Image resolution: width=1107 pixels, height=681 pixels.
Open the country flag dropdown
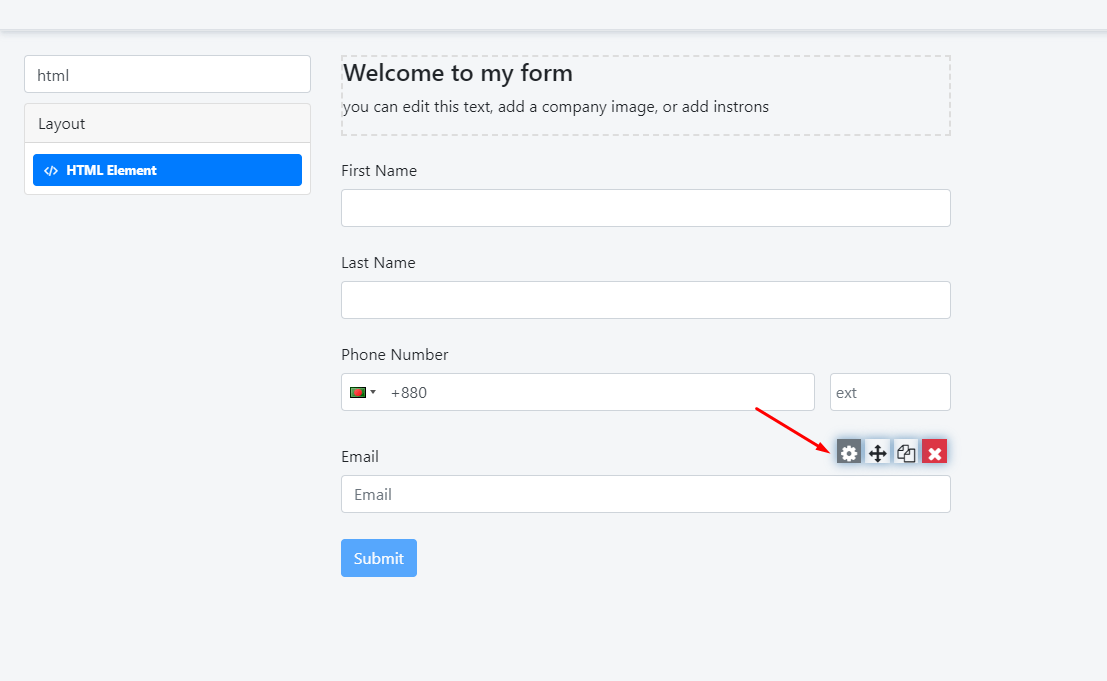point(362,393)
